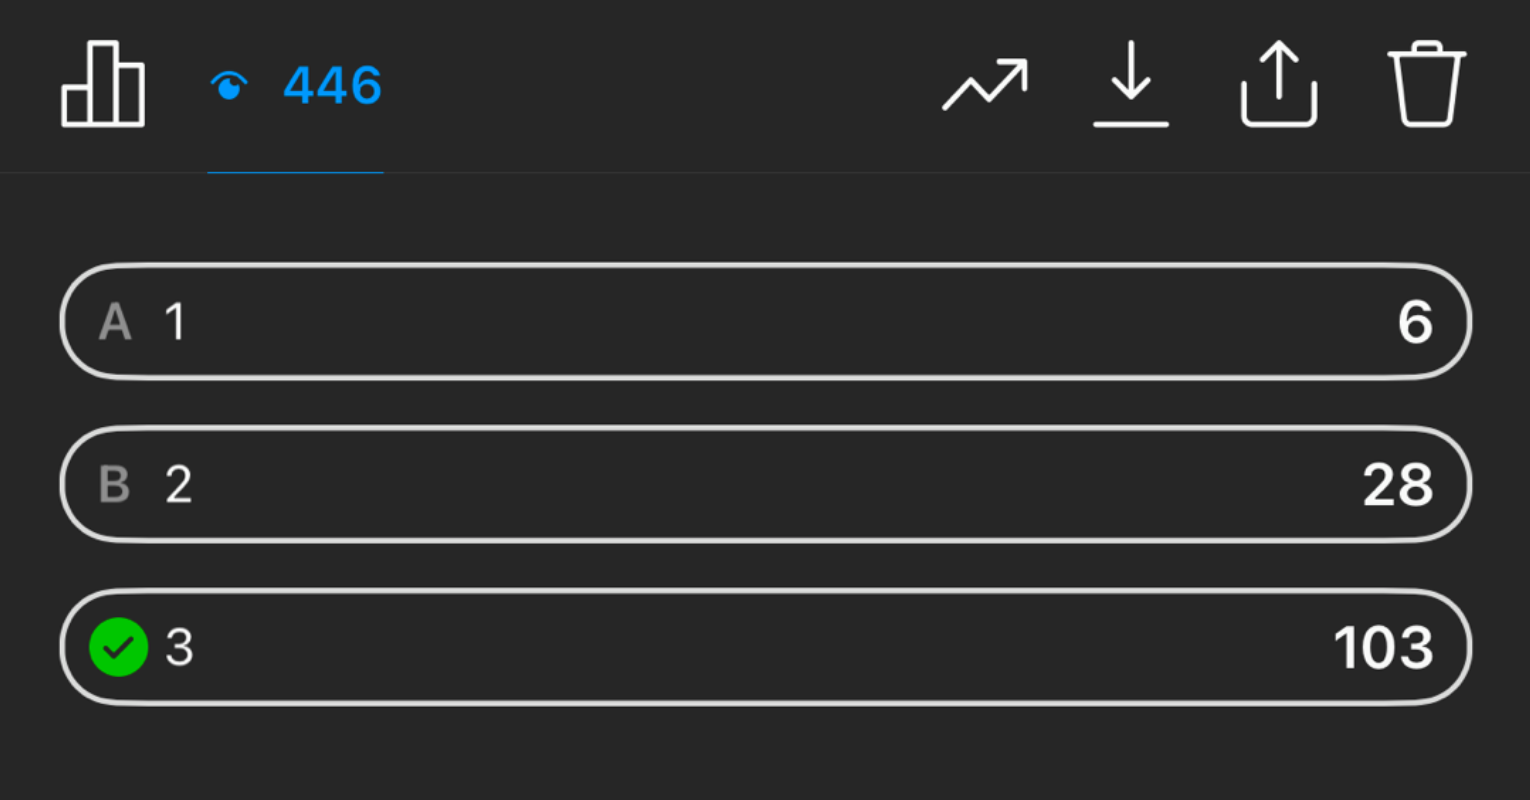Click answer text "3" beside the checkmark
This screenshot has width=1530, height=800.
coord(179,648)
